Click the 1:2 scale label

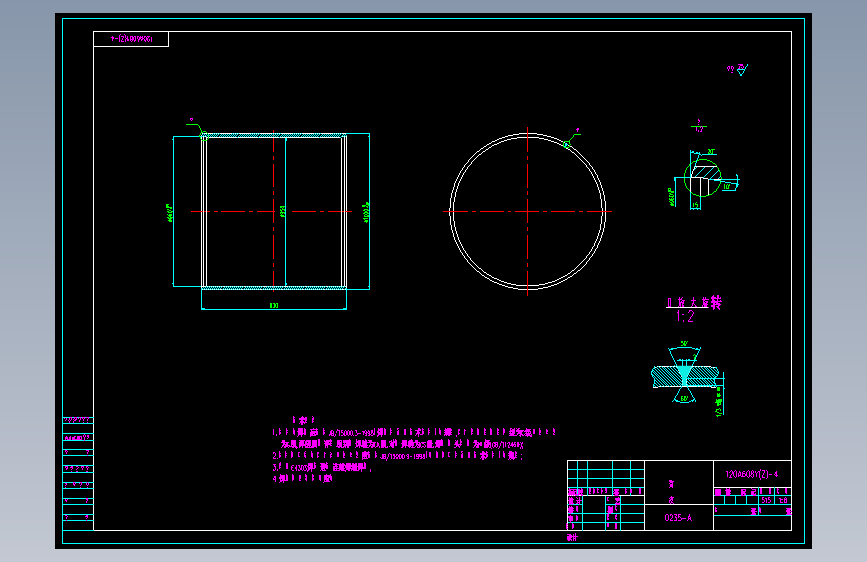click(x=685, y=316)
